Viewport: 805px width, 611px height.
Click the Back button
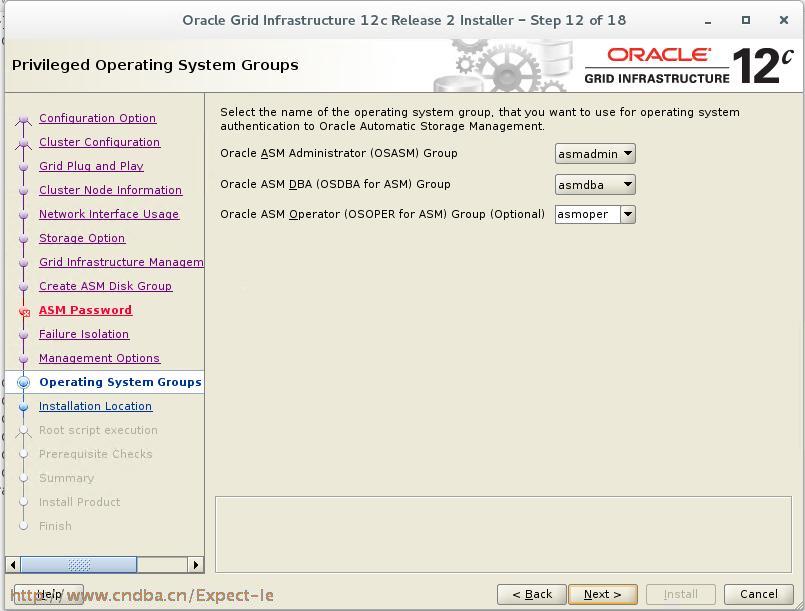pyautogui.click(x=532, y=595)
